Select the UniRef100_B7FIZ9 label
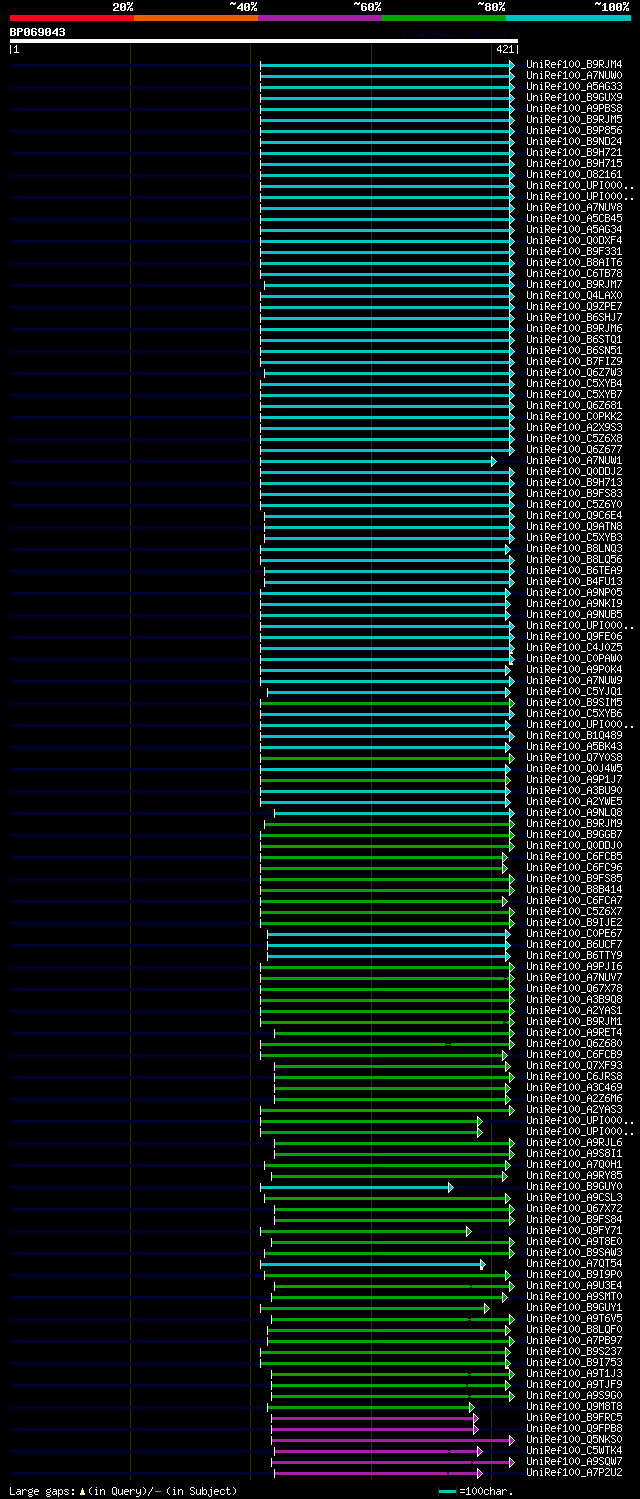640x1499 pixels. coord(574,361)
